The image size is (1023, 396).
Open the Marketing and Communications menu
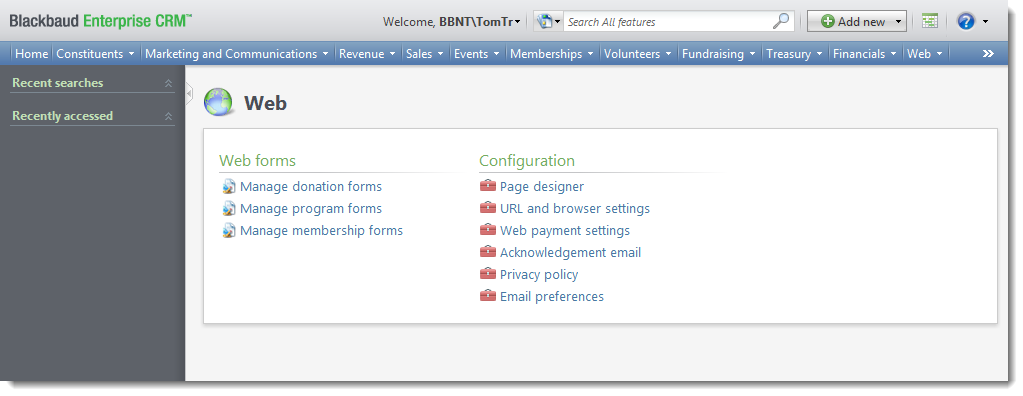237,54
